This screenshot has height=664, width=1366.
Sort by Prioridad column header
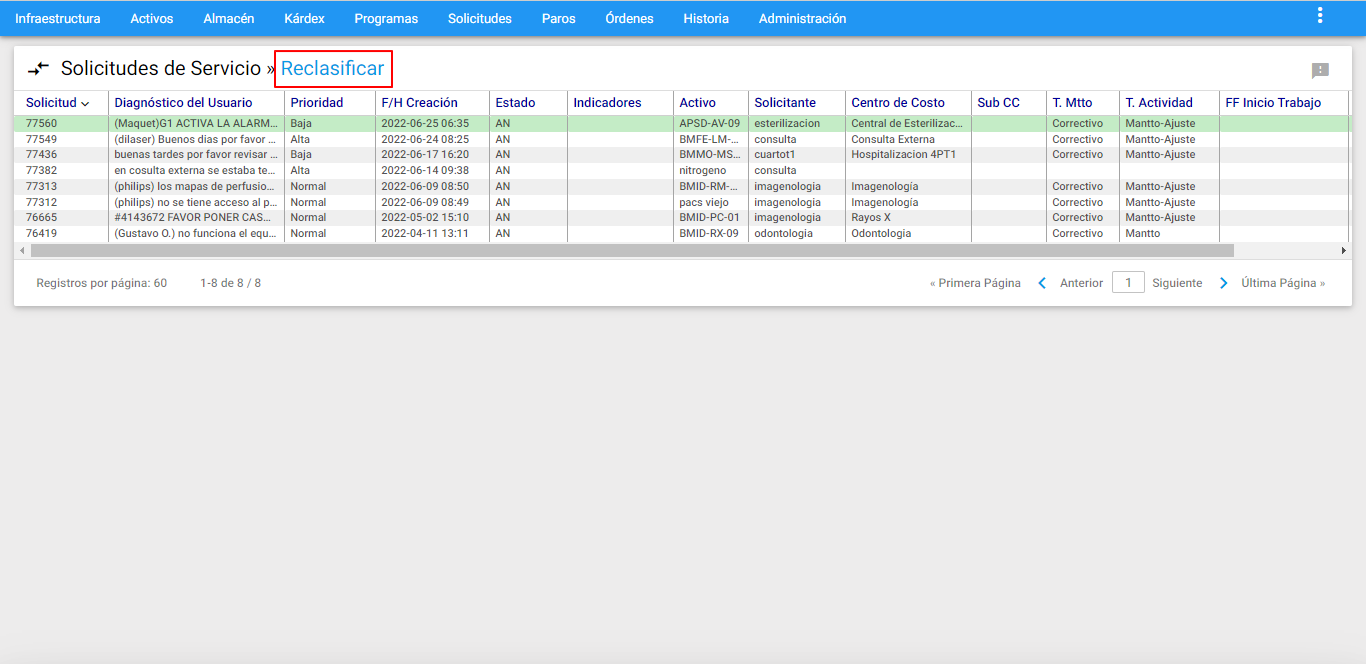[x=316, y=103]
